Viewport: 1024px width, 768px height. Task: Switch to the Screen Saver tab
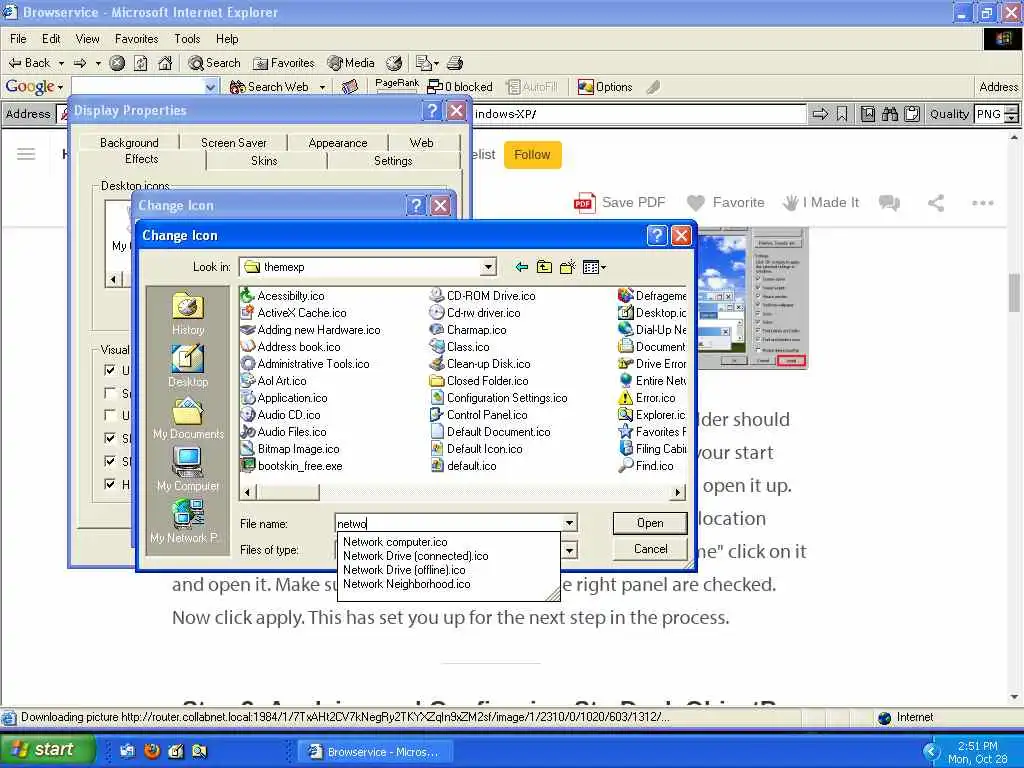234,142
